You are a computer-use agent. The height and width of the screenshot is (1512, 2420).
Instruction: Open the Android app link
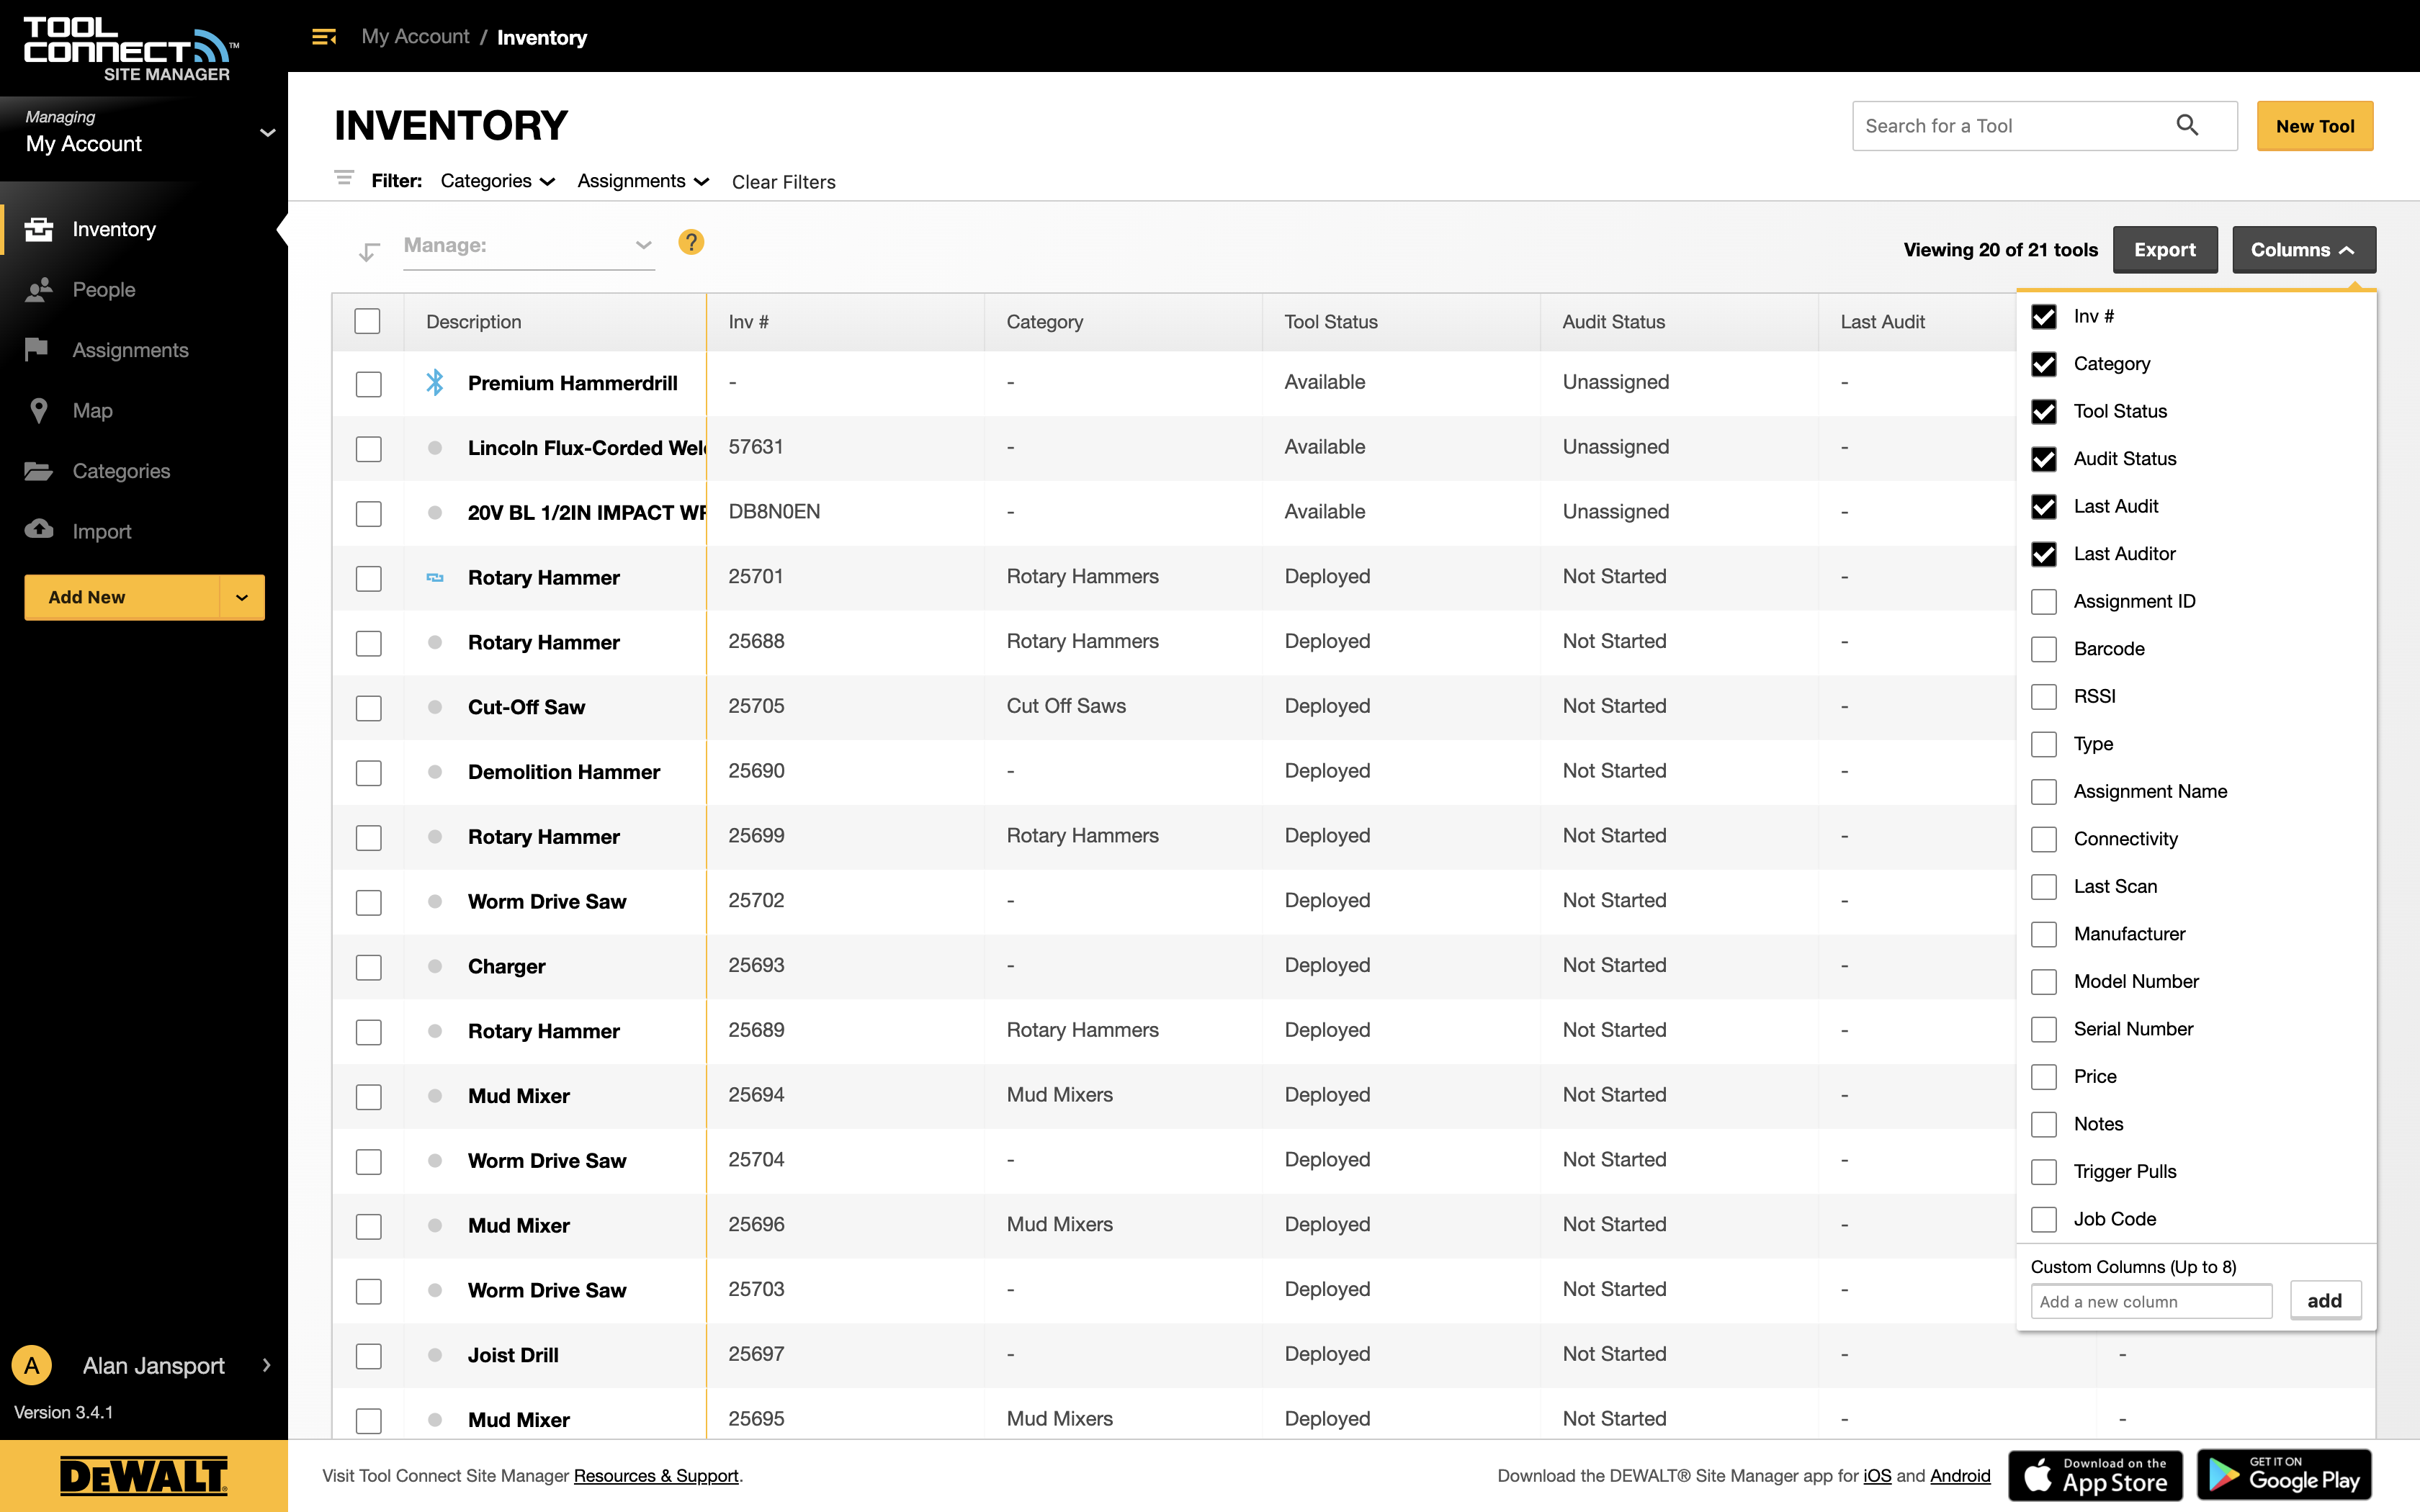pos(1959,1475)
